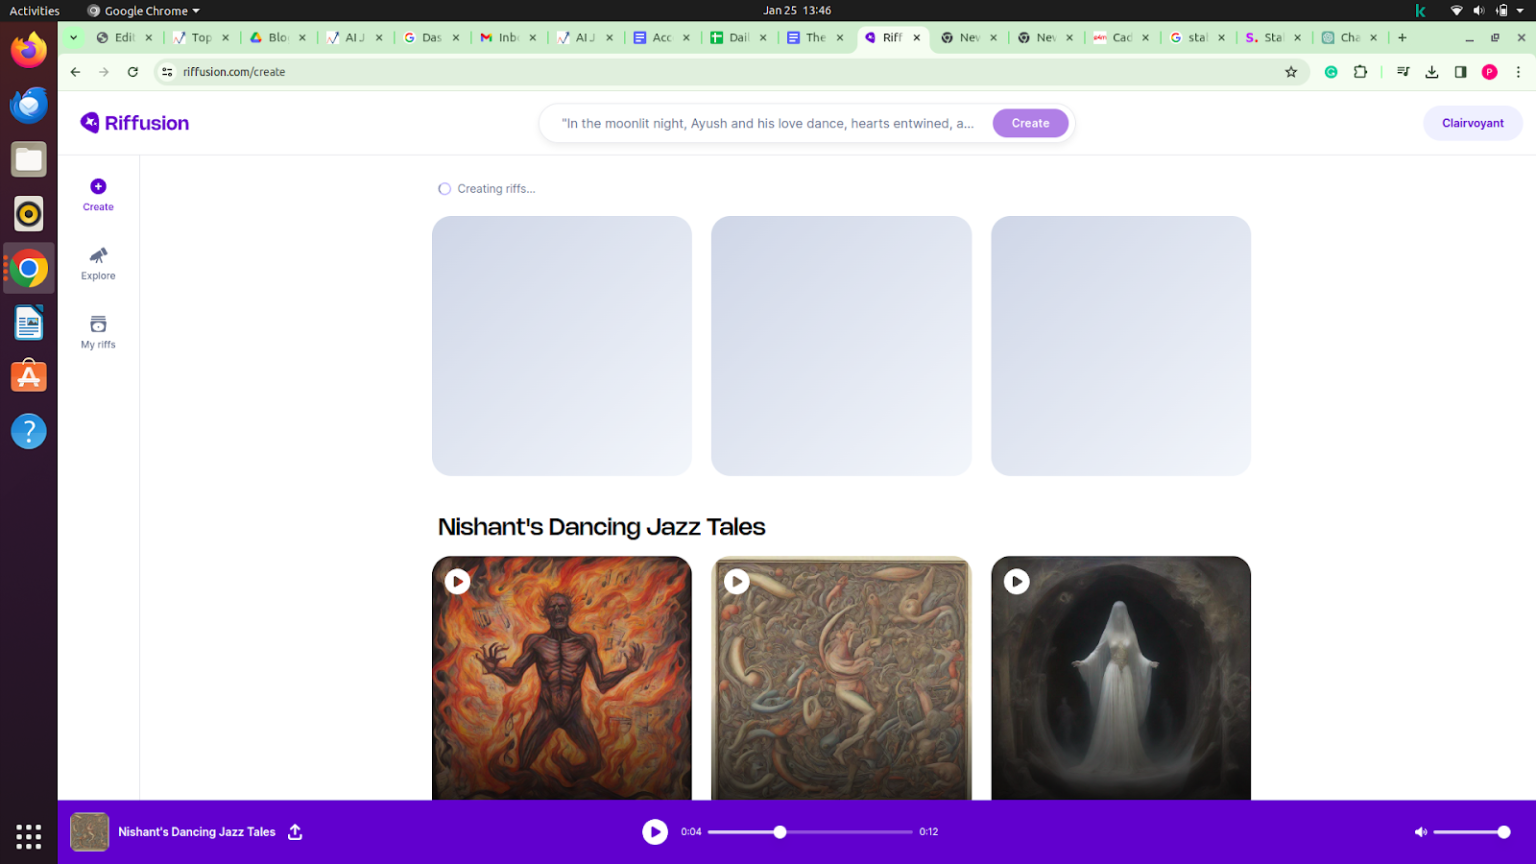
Task: Expand the tab search dropdown arrow
Action: coord(73,38)
